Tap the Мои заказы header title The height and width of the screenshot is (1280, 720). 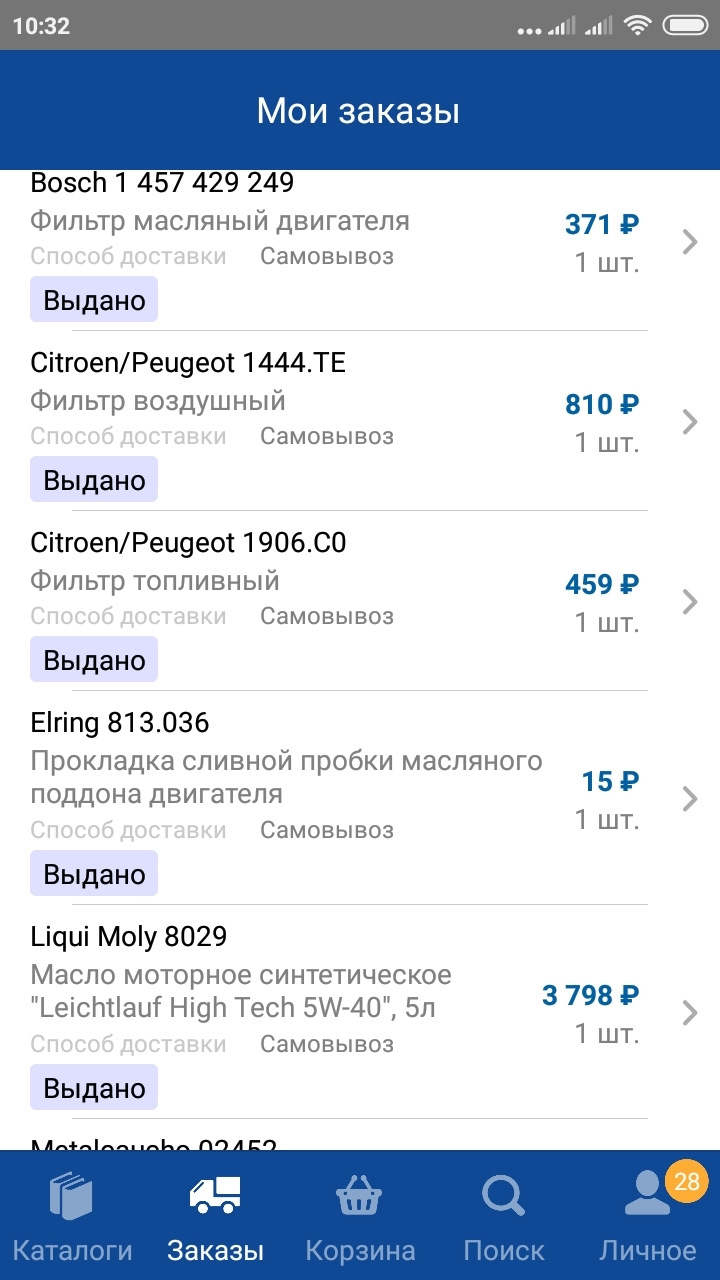point(358,110)
